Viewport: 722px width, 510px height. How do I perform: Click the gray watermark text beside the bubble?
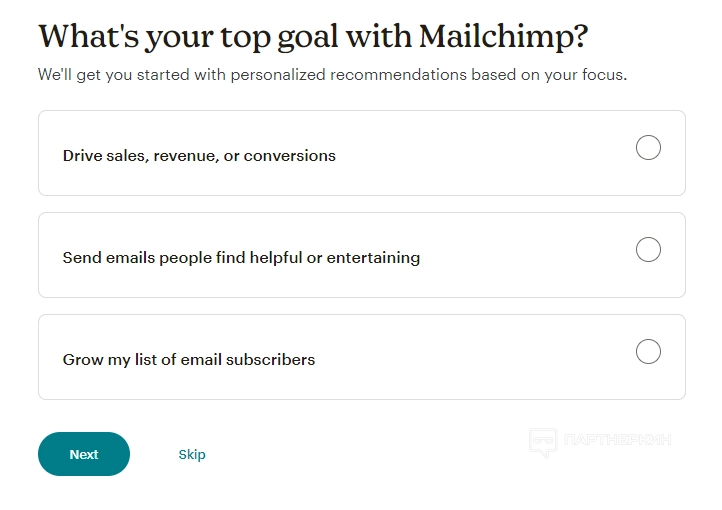click(x=617, y=440)
